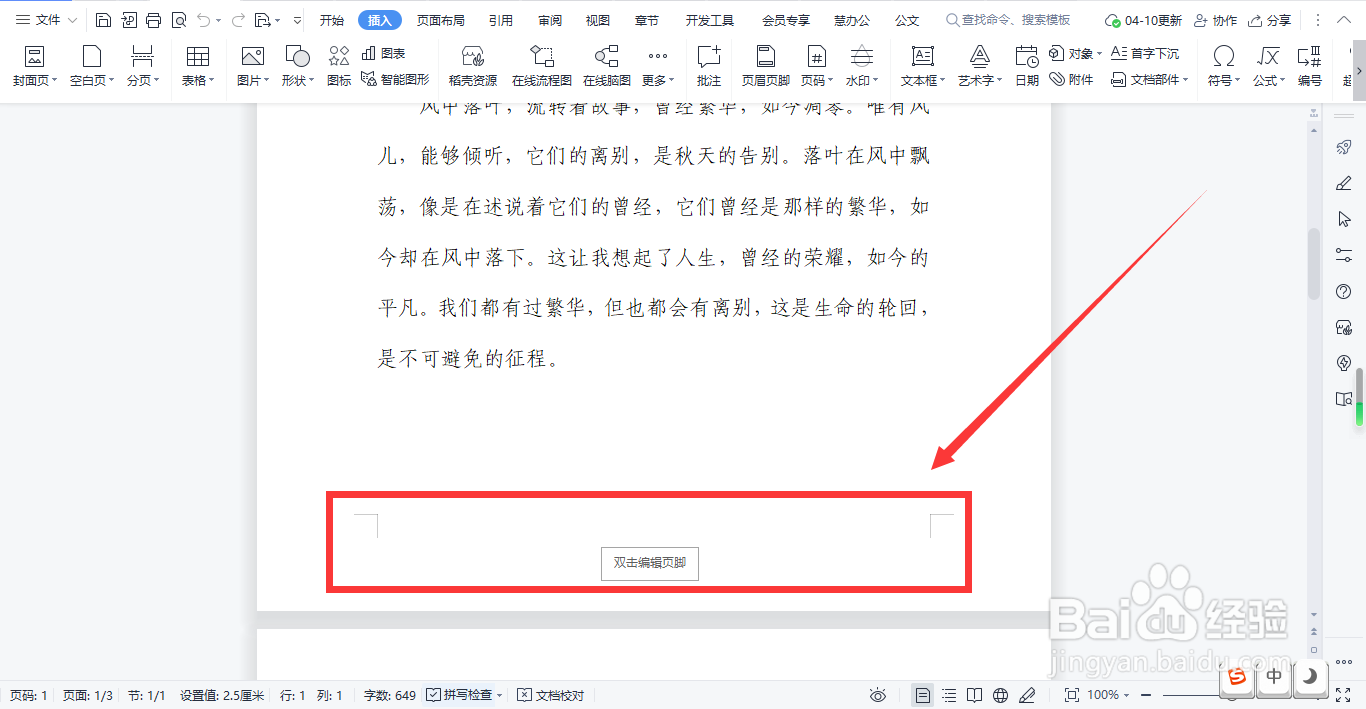This screenshot has height=709, width=1366.
Task: Open Online Mind Map (在线脑图)
Action: pos(607,66)
